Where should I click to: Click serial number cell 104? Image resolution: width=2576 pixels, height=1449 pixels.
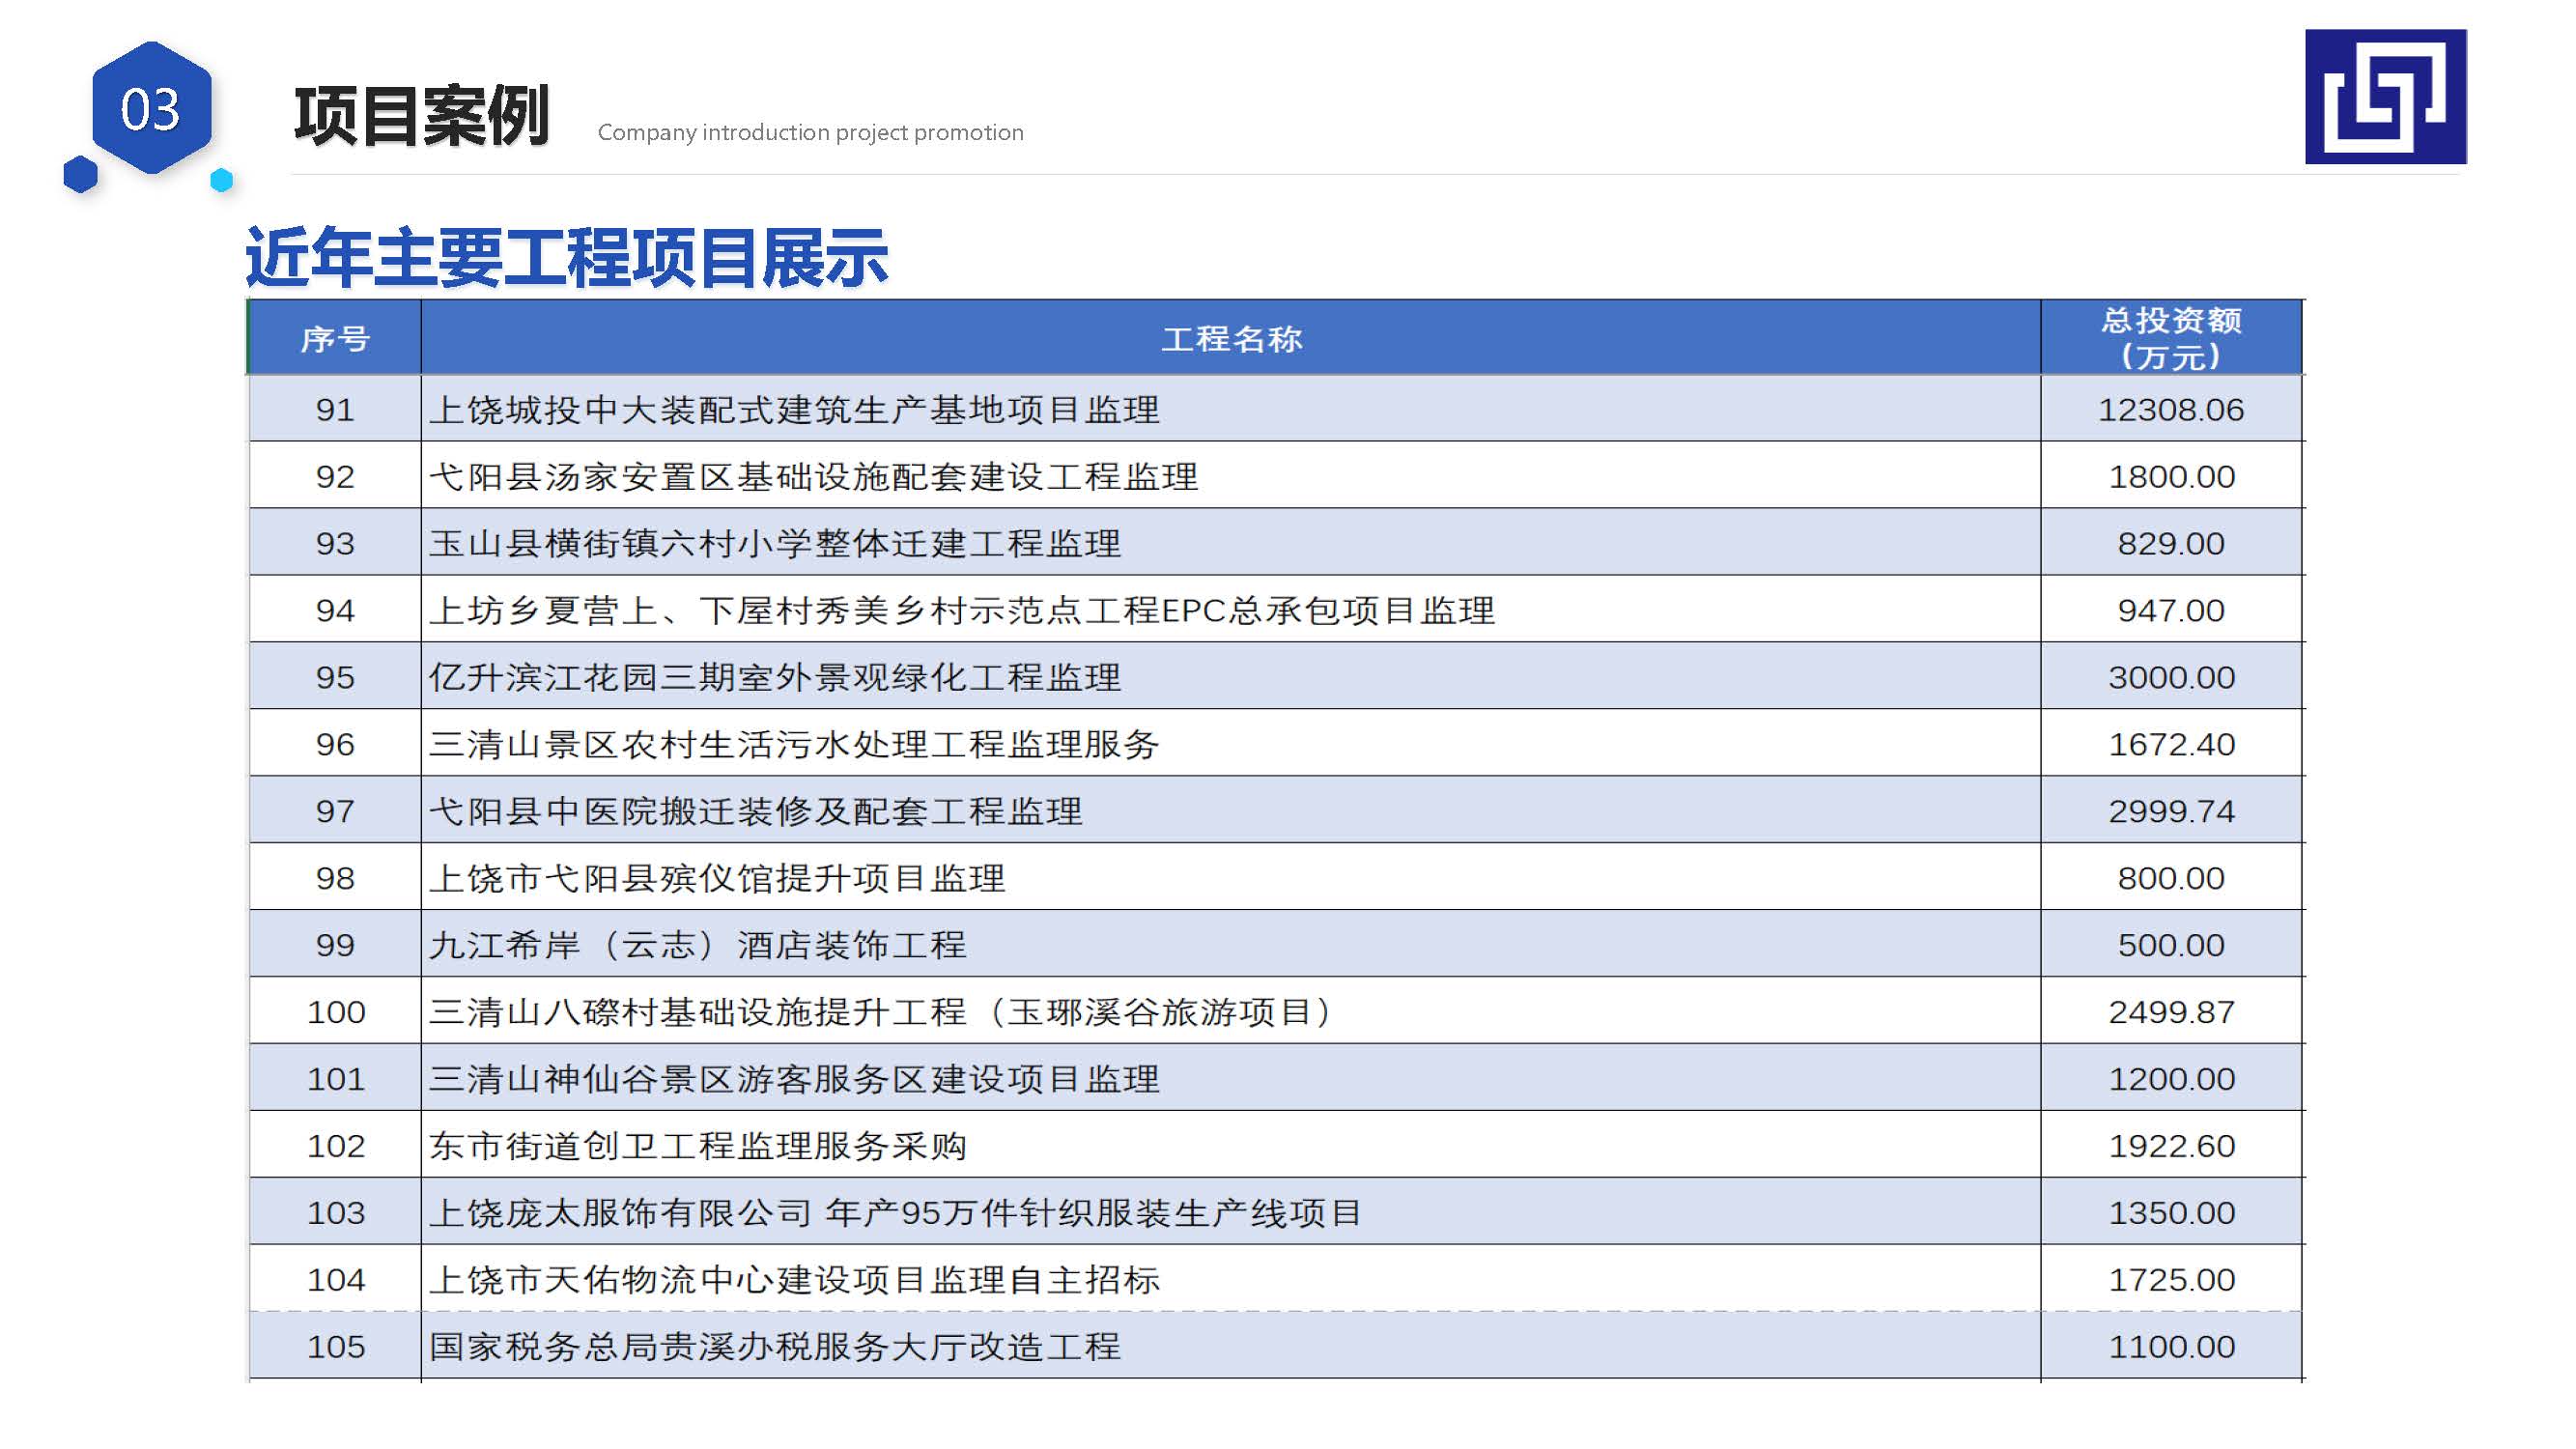(335, 1280)
